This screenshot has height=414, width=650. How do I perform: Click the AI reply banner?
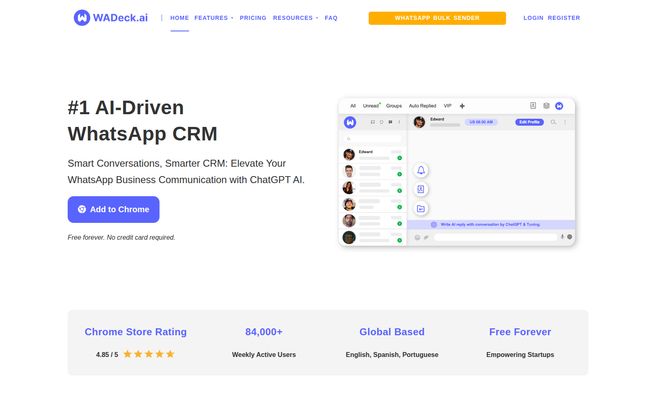point(491,224)
